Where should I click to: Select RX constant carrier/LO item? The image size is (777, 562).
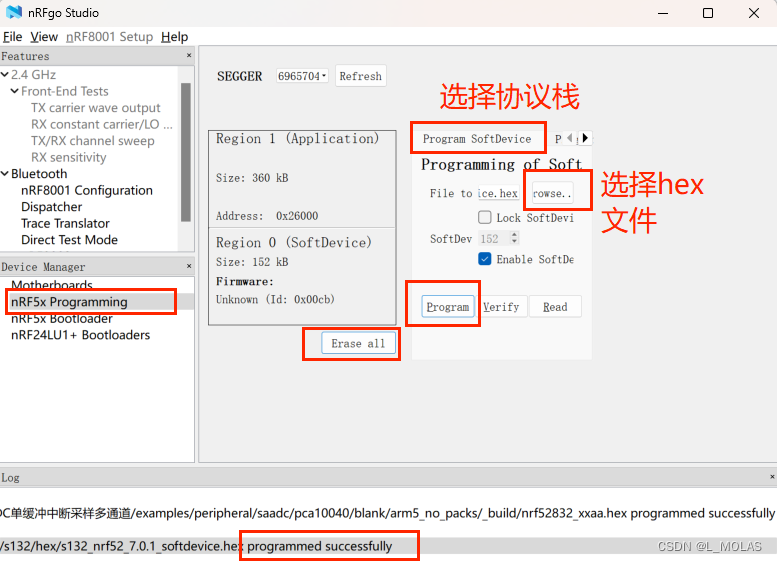pos(102,124)
